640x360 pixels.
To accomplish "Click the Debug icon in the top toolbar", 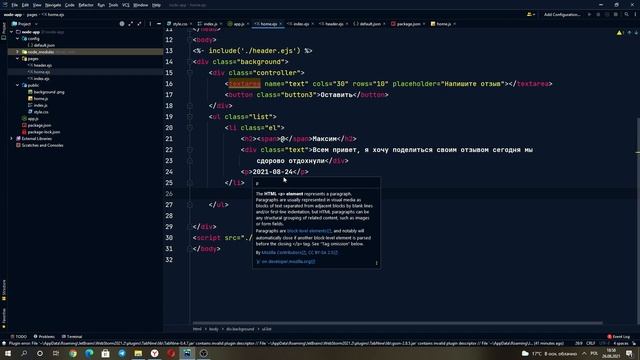I will (x=598, y=14).
